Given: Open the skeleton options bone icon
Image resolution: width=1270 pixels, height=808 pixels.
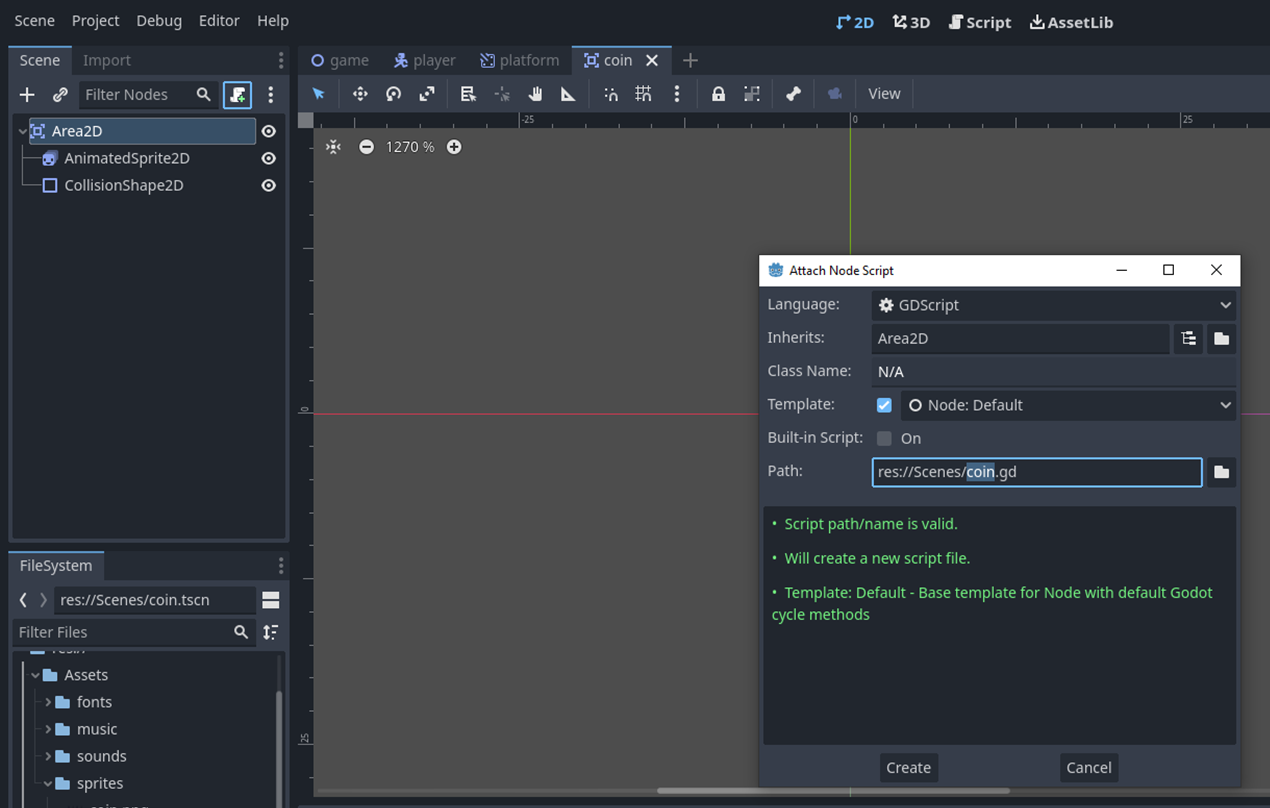Looking at the screenshot, I should pyautogui.click(x=793, y=93).
